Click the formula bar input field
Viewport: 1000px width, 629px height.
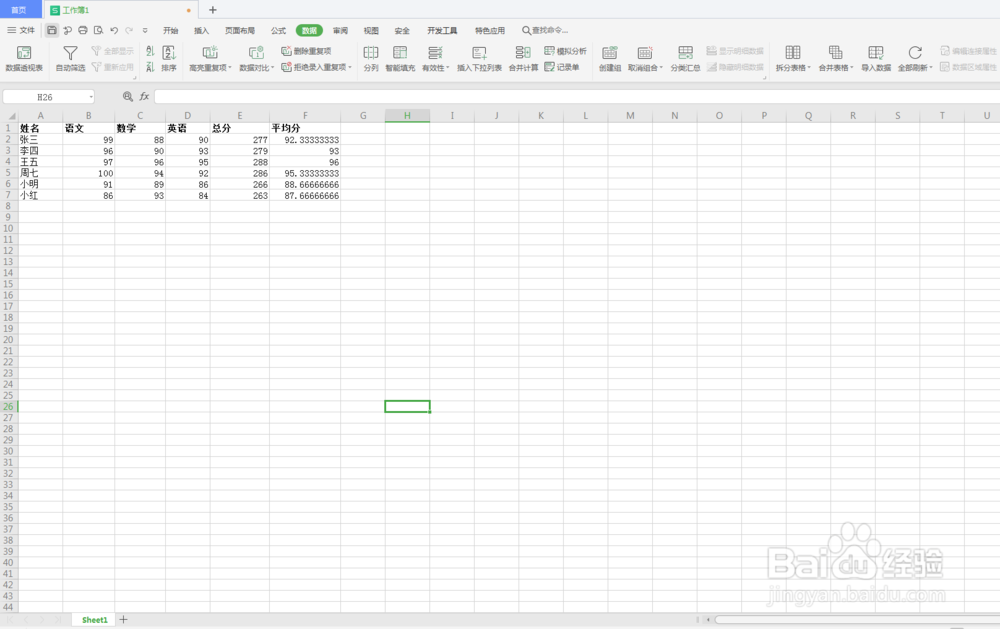577,96
